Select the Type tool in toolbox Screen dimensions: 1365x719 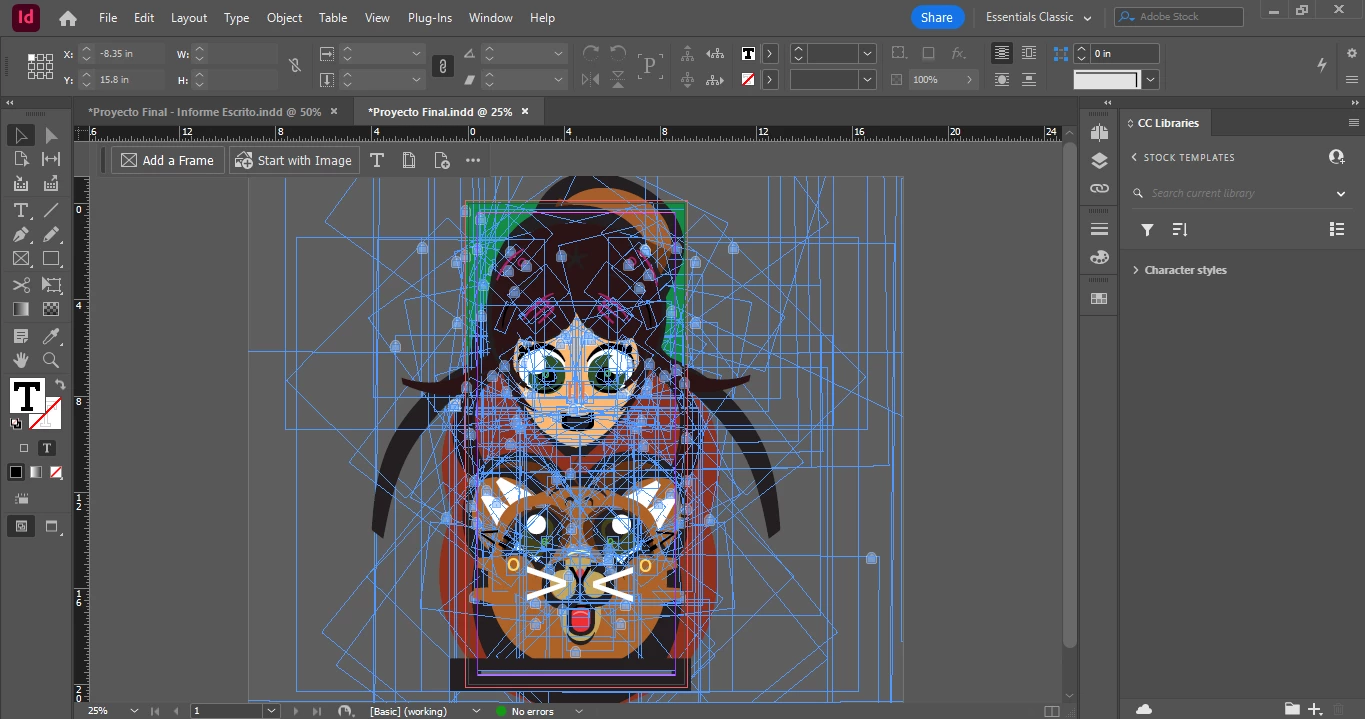21,210
